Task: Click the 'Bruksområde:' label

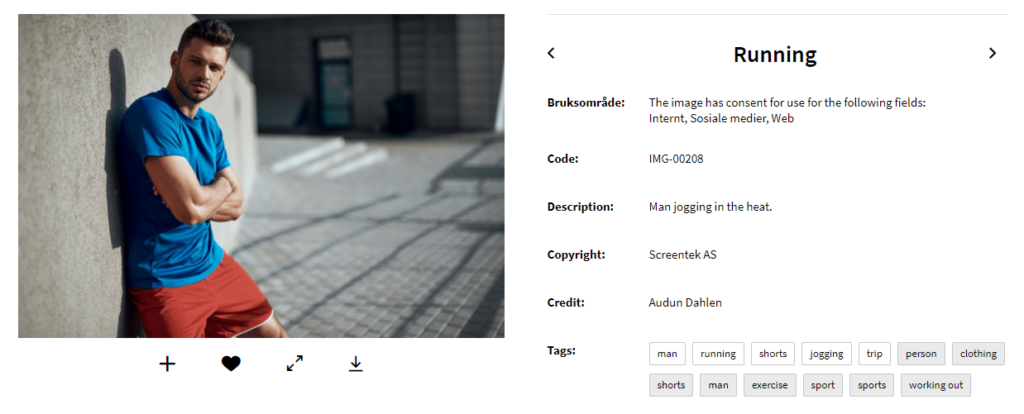Action: click(x=586, y=103)
